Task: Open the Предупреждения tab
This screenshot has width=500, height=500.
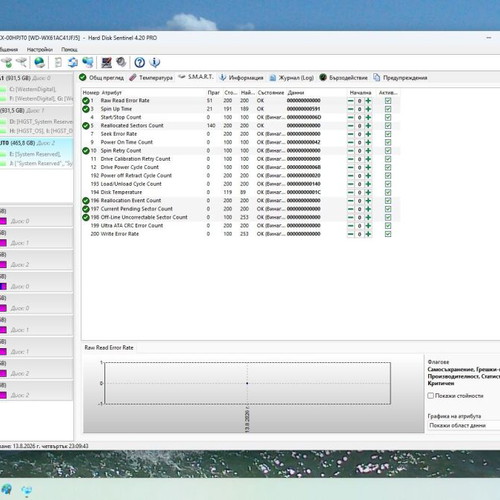Action: (400, 78)
